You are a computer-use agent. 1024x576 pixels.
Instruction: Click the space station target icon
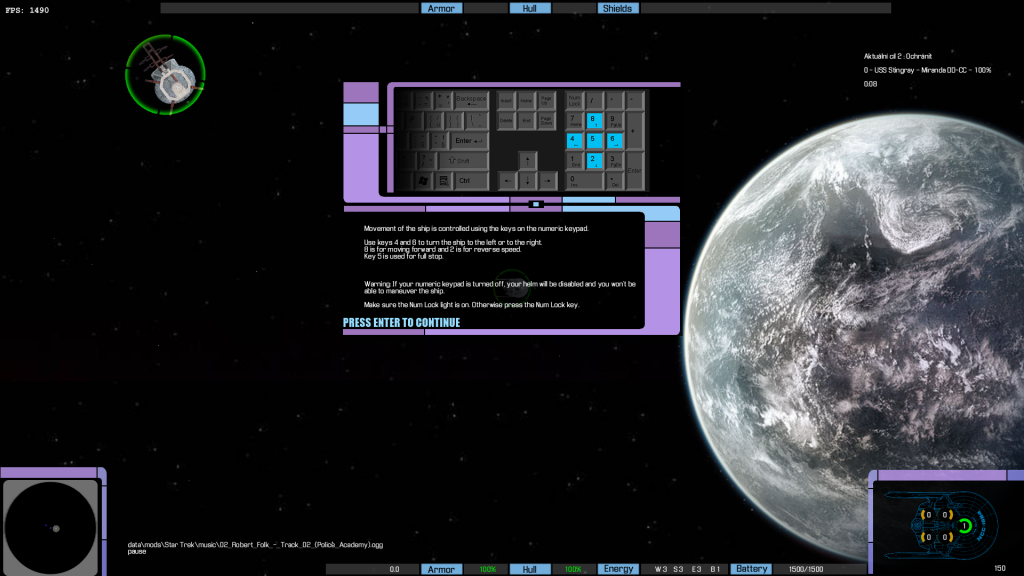click(x=165, y=75)
